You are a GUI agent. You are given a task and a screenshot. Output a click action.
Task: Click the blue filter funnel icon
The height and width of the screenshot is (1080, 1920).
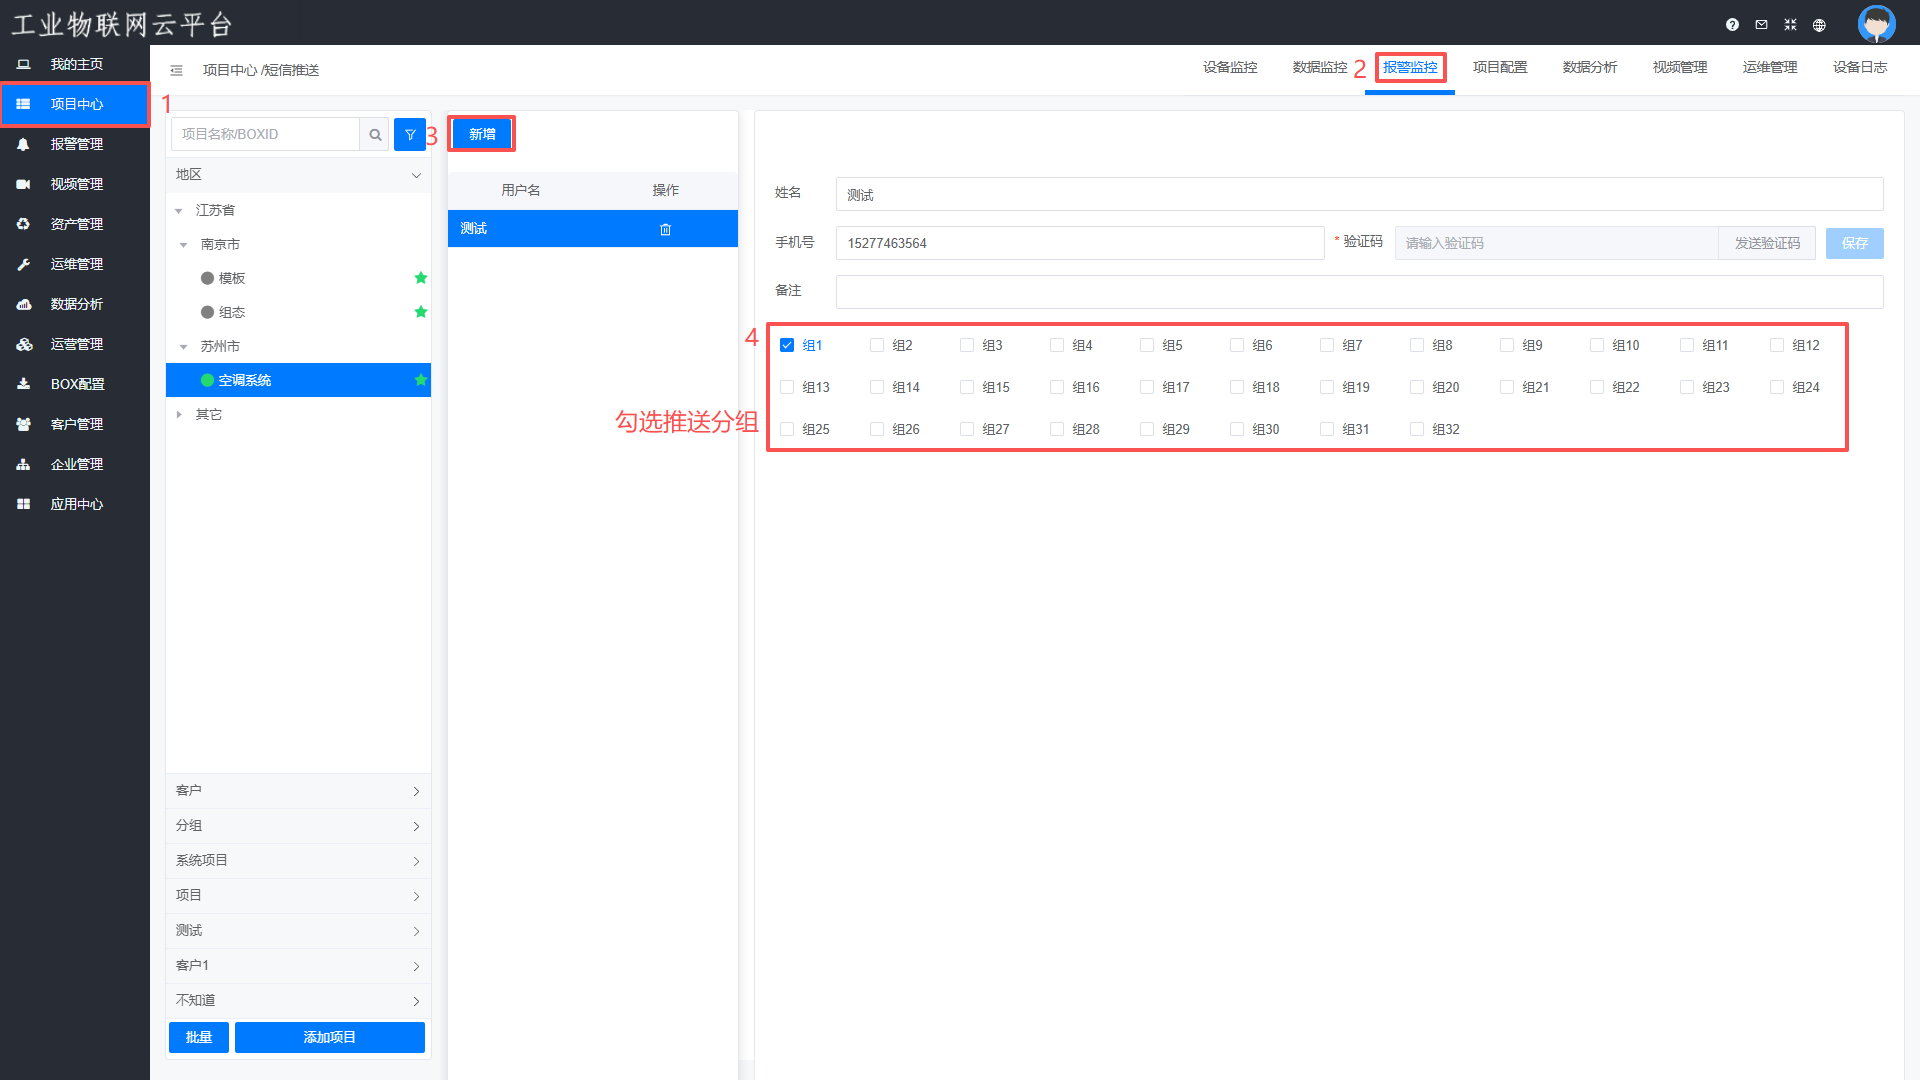[410, 135]
